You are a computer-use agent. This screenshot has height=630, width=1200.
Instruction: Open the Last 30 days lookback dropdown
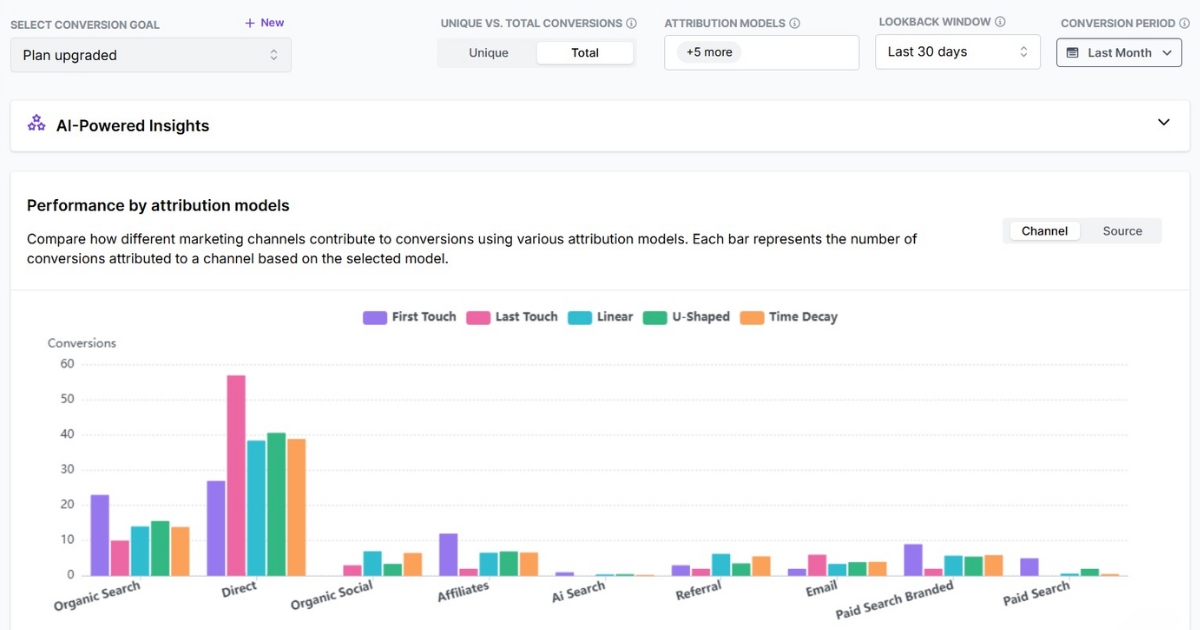click(957, 51)
